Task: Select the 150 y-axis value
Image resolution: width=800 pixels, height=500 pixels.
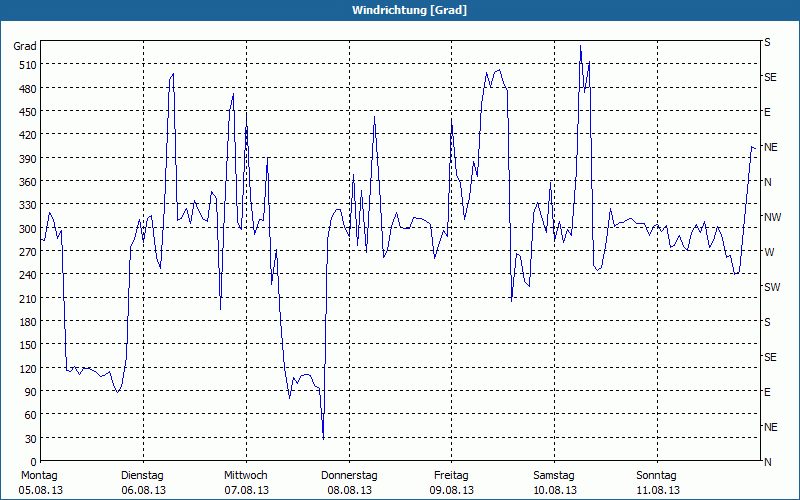Action: pyautogui.click(x=28, y=345)
